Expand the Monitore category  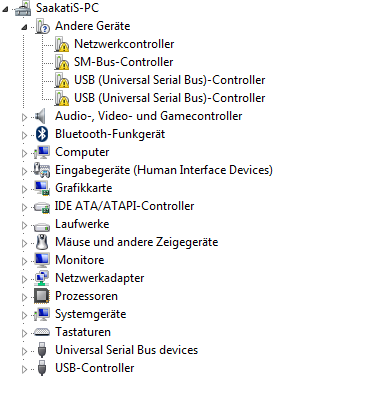point(24,261)
